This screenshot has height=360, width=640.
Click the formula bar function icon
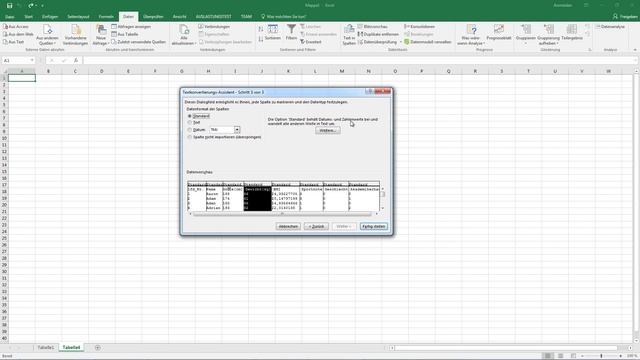click(x=76, y=60)
